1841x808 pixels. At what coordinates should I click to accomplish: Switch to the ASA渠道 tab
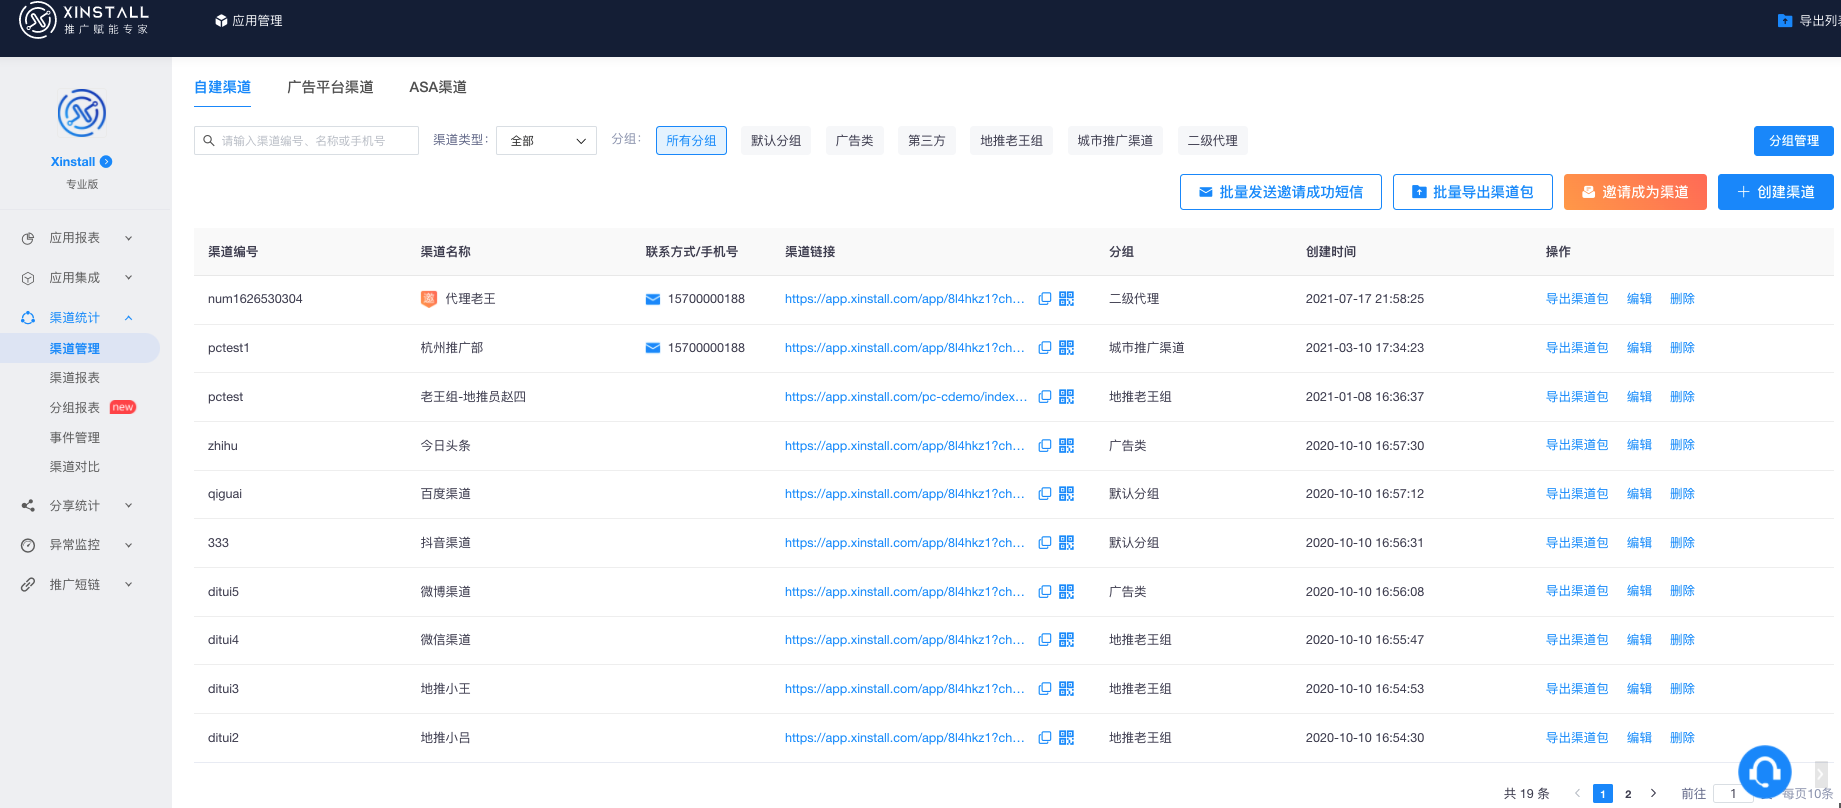click(x=438, y=87)
